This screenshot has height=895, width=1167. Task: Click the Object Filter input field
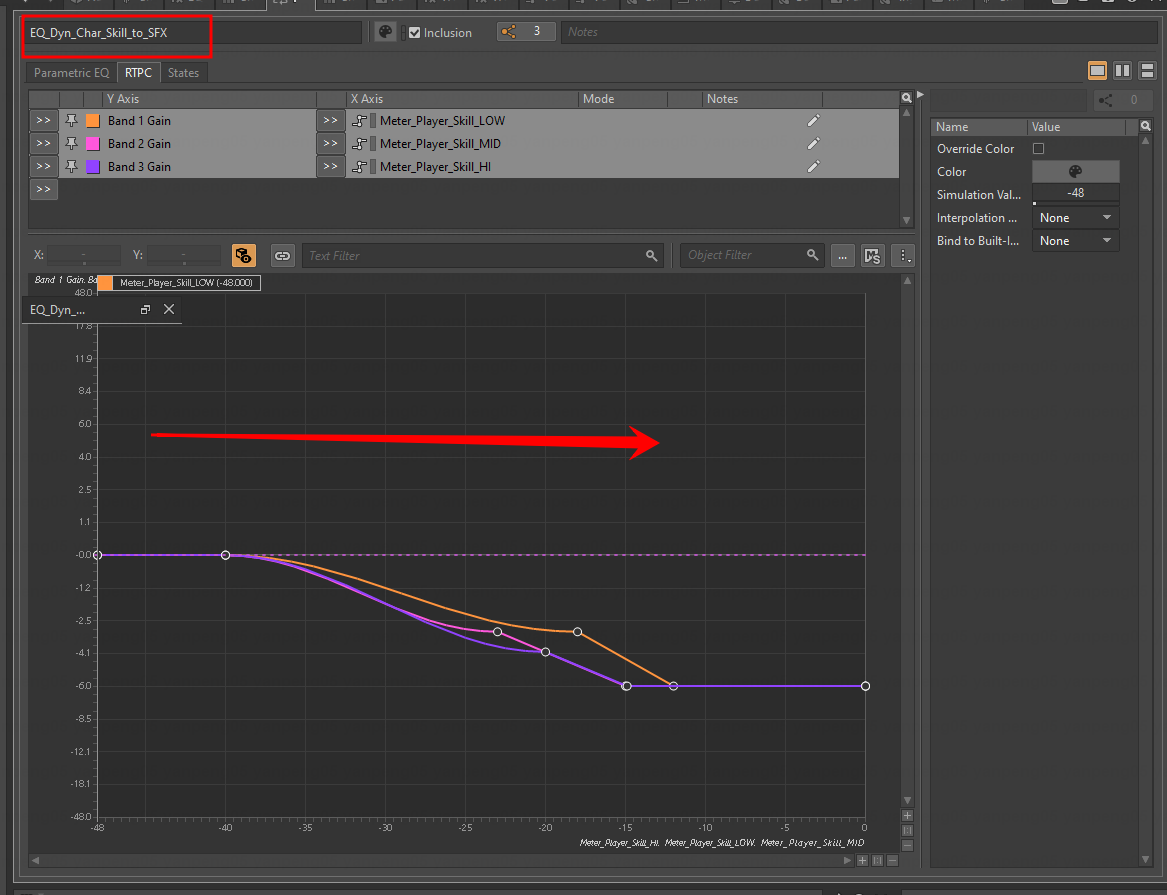(x=752, y=255)
